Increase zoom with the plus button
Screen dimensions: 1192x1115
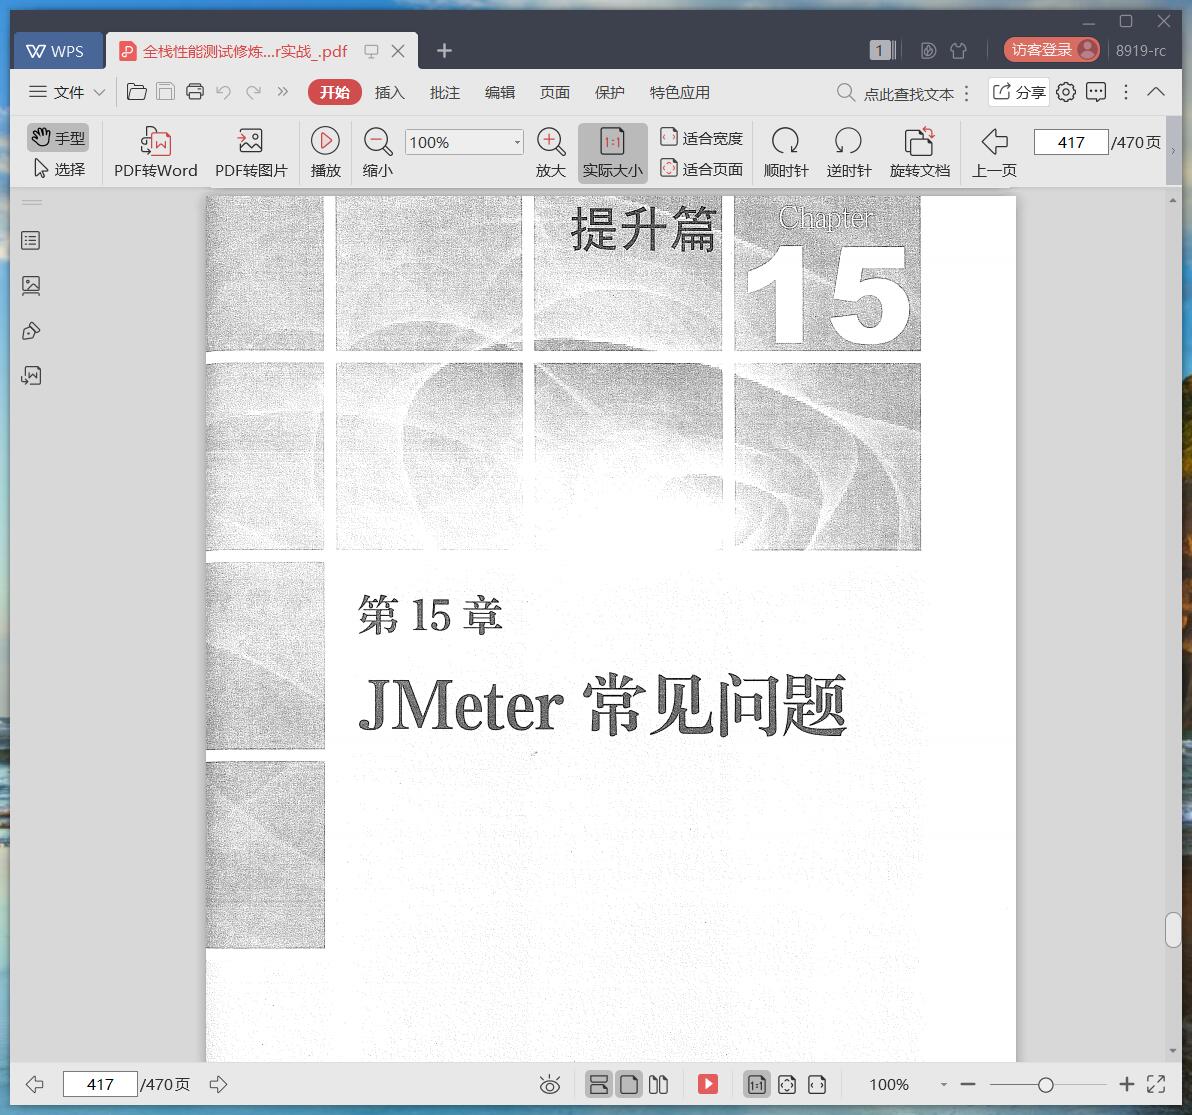click(1127, 1084)
